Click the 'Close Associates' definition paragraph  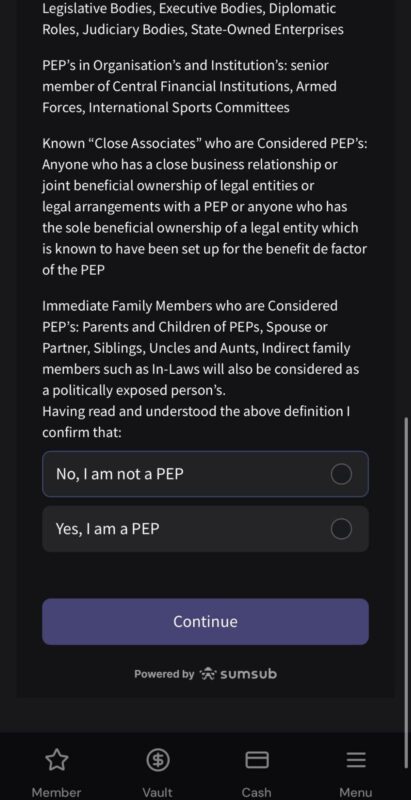[x=205, y=207]
